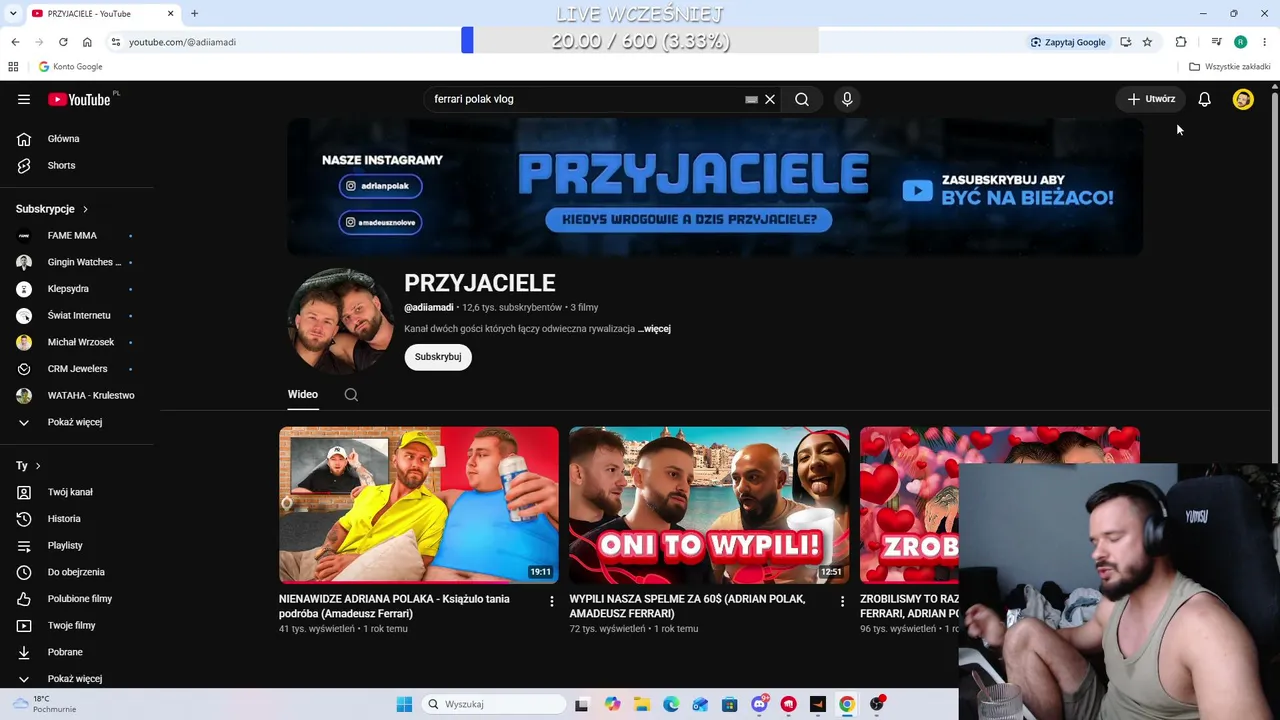Bookmark this page with the star
This screenshot has height=720, width=1280.
click(1147, 42)
